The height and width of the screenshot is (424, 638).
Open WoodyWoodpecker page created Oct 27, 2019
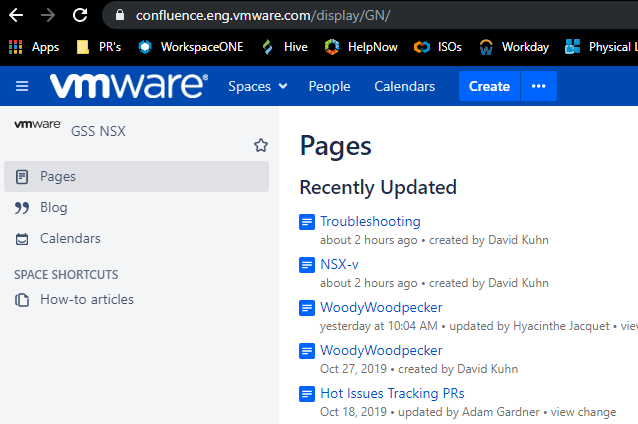(381, 350)
